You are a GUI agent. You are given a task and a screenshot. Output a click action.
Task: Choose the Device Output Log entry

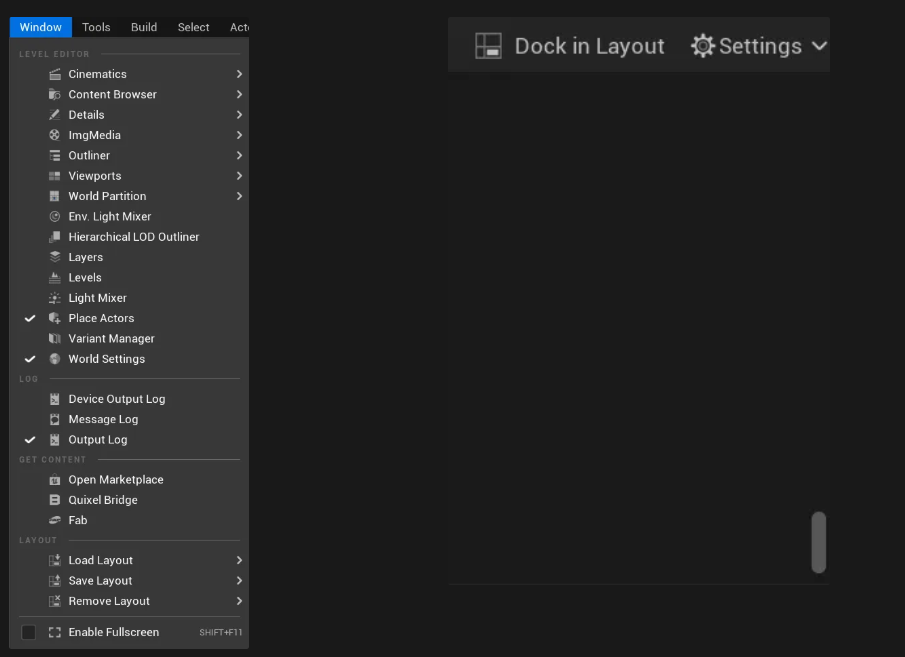[x=129, y=399]
